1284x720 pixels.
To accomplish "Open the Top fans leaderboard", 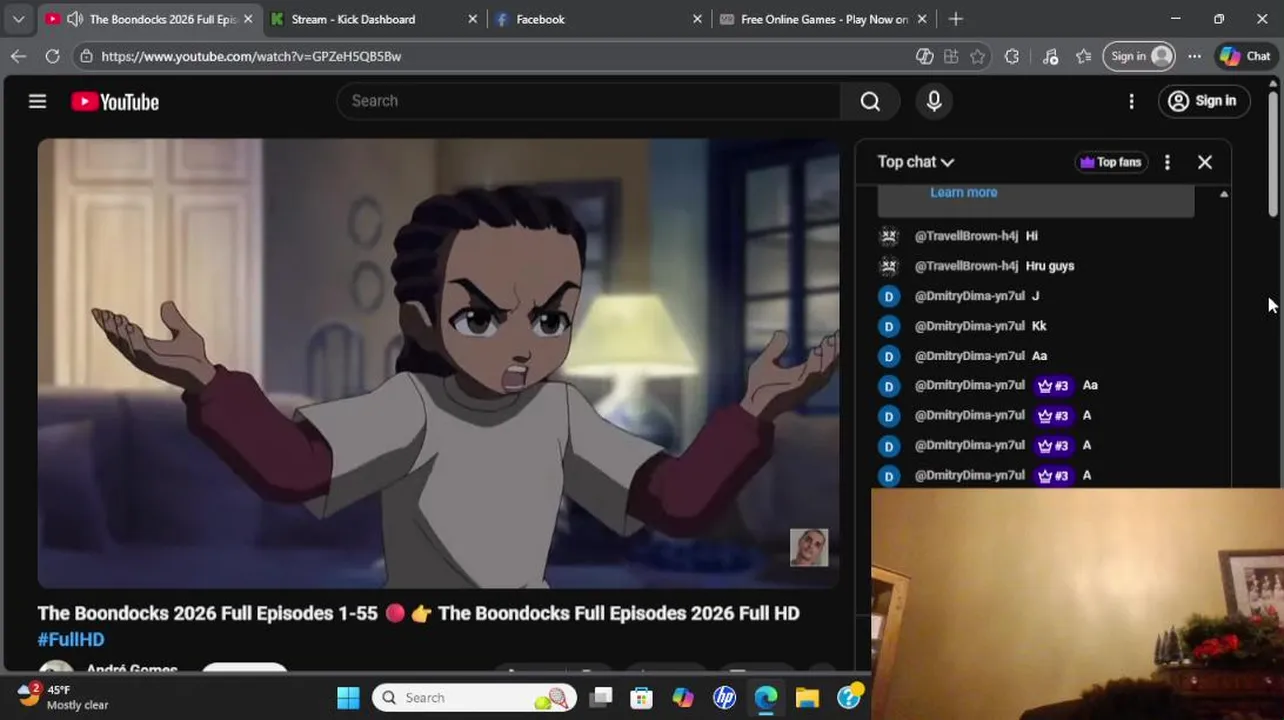I will 1110,162.
